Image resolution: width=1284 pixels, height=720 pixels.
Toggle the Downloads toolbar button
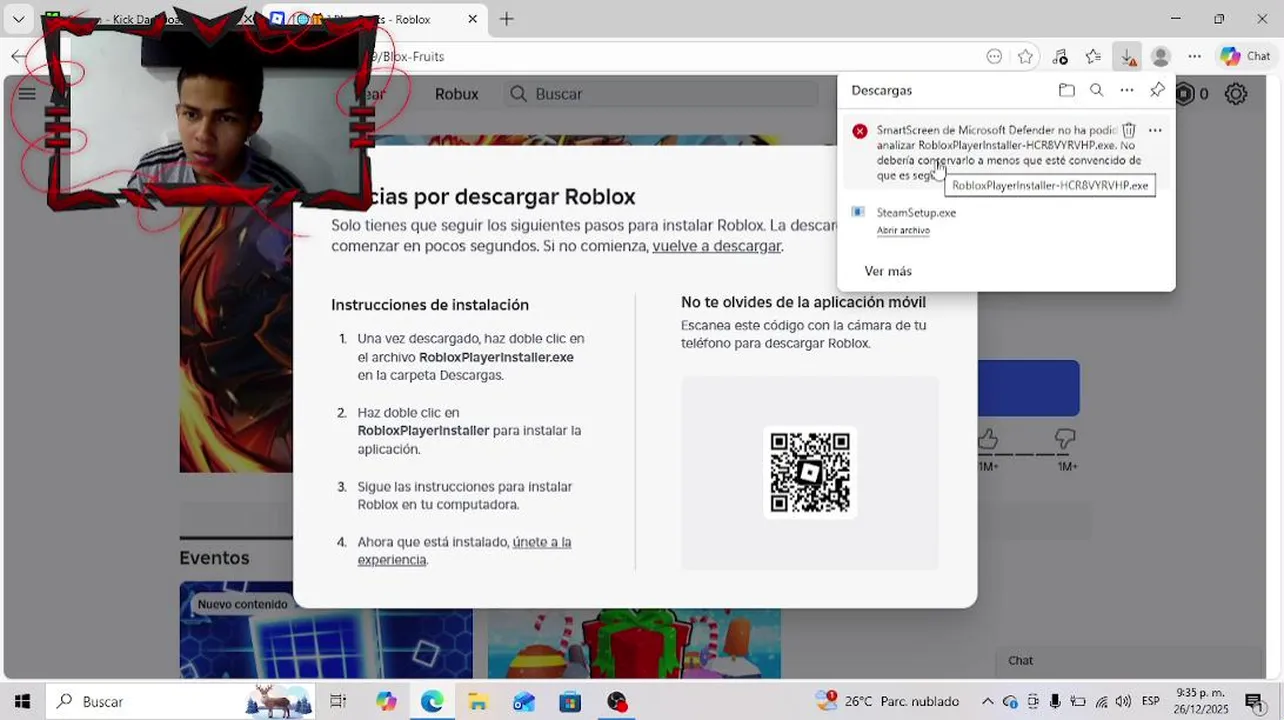[1127, 57]
